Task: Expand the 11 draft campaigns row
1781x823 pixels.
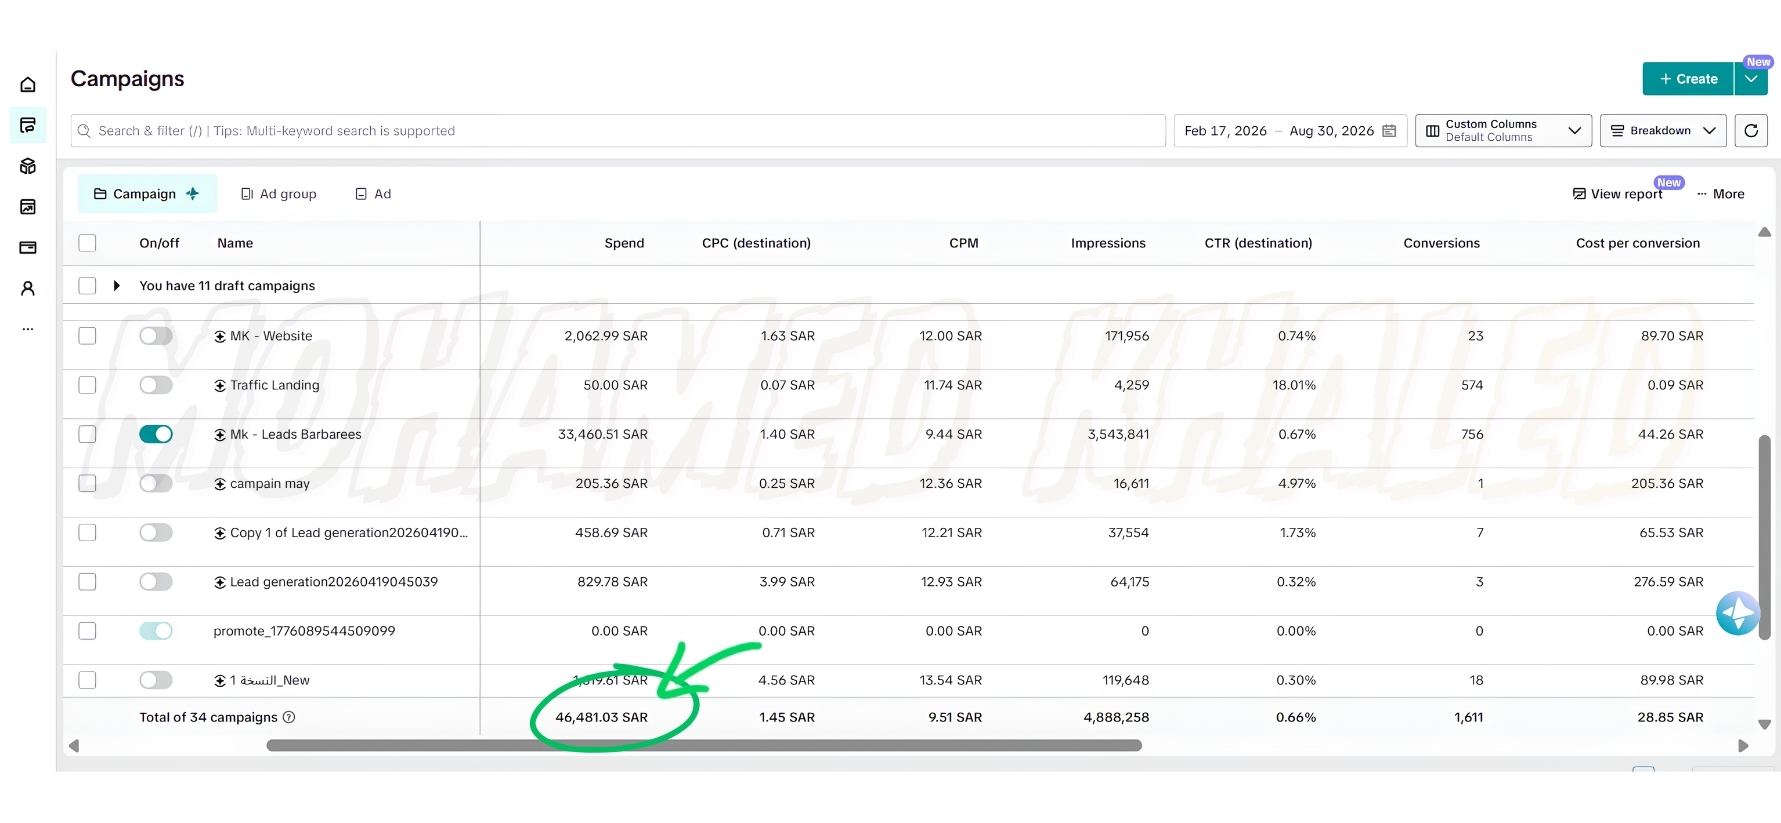Action: (117, 286)
